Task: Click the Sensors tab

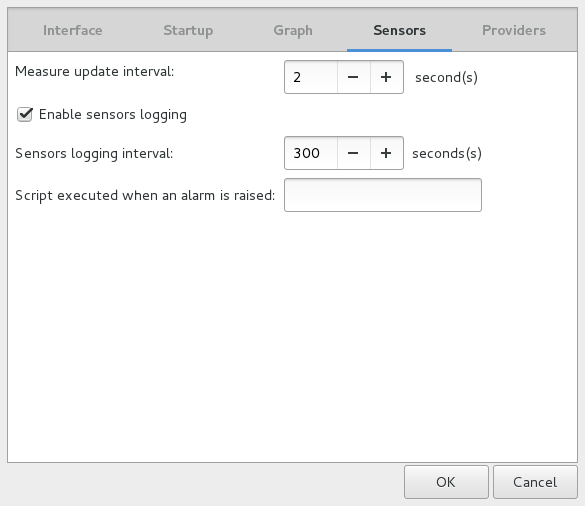Action: (x=399, y=30)
